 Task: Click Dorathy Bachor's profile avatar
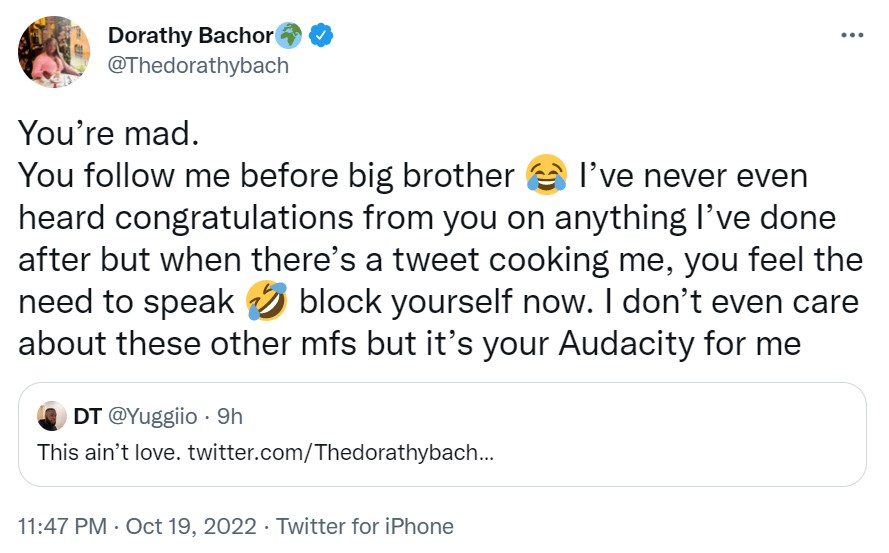pos(54,51)
